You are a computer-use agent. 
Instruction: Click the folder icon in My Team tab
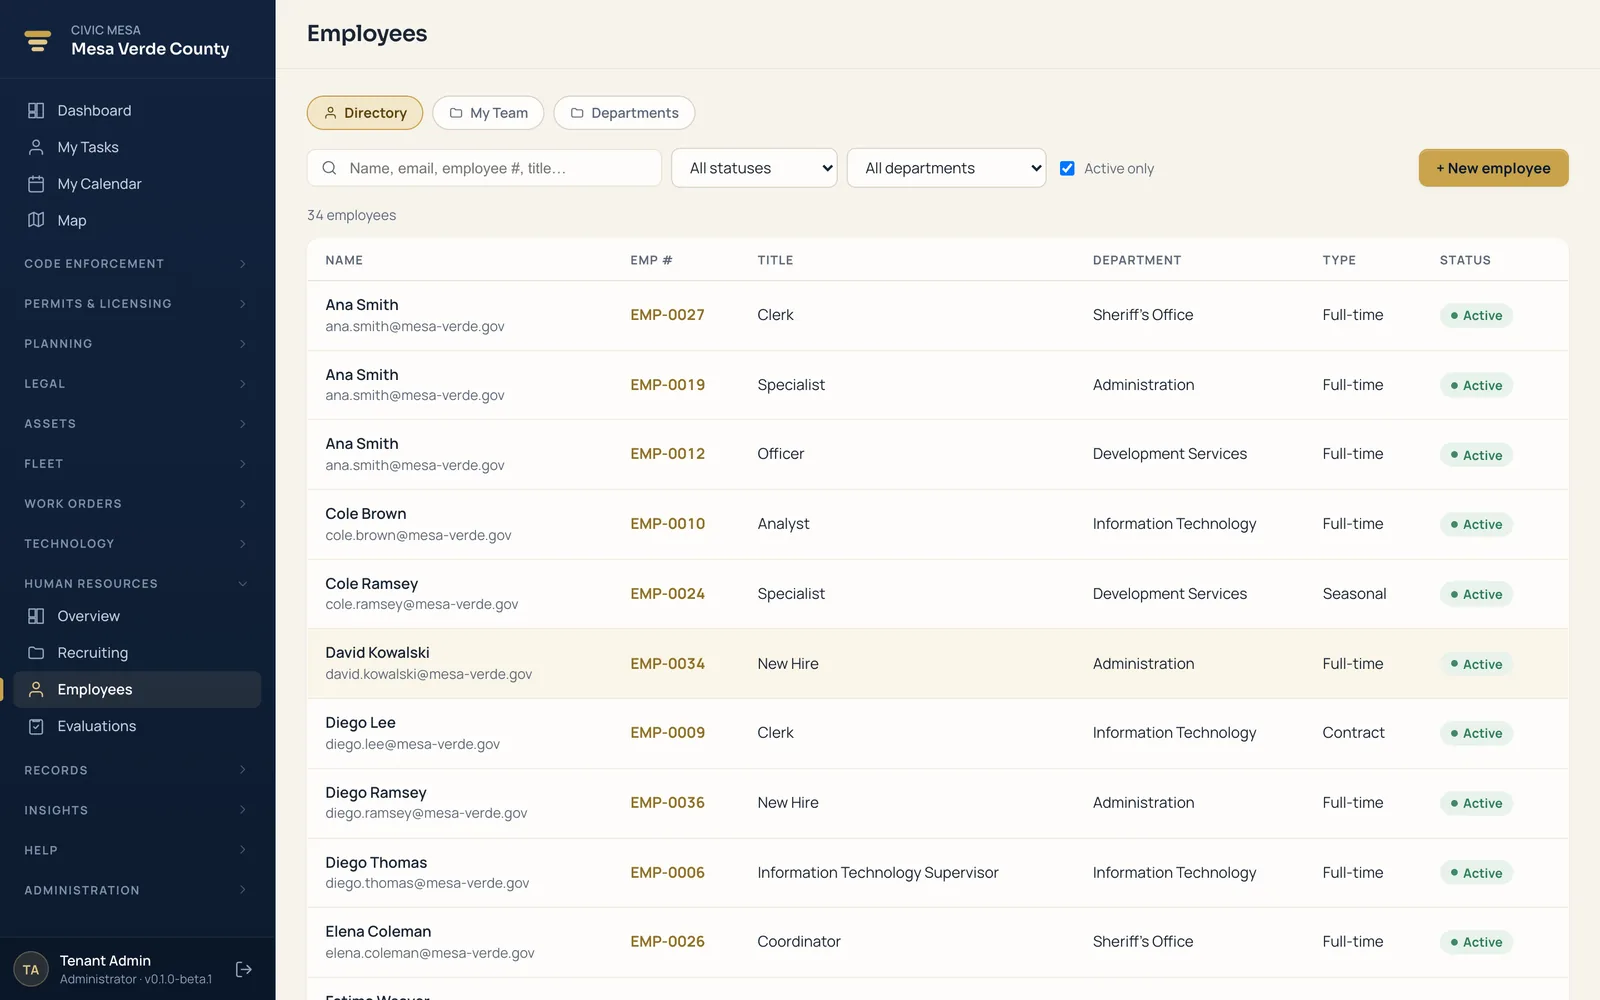coord(456,113)
